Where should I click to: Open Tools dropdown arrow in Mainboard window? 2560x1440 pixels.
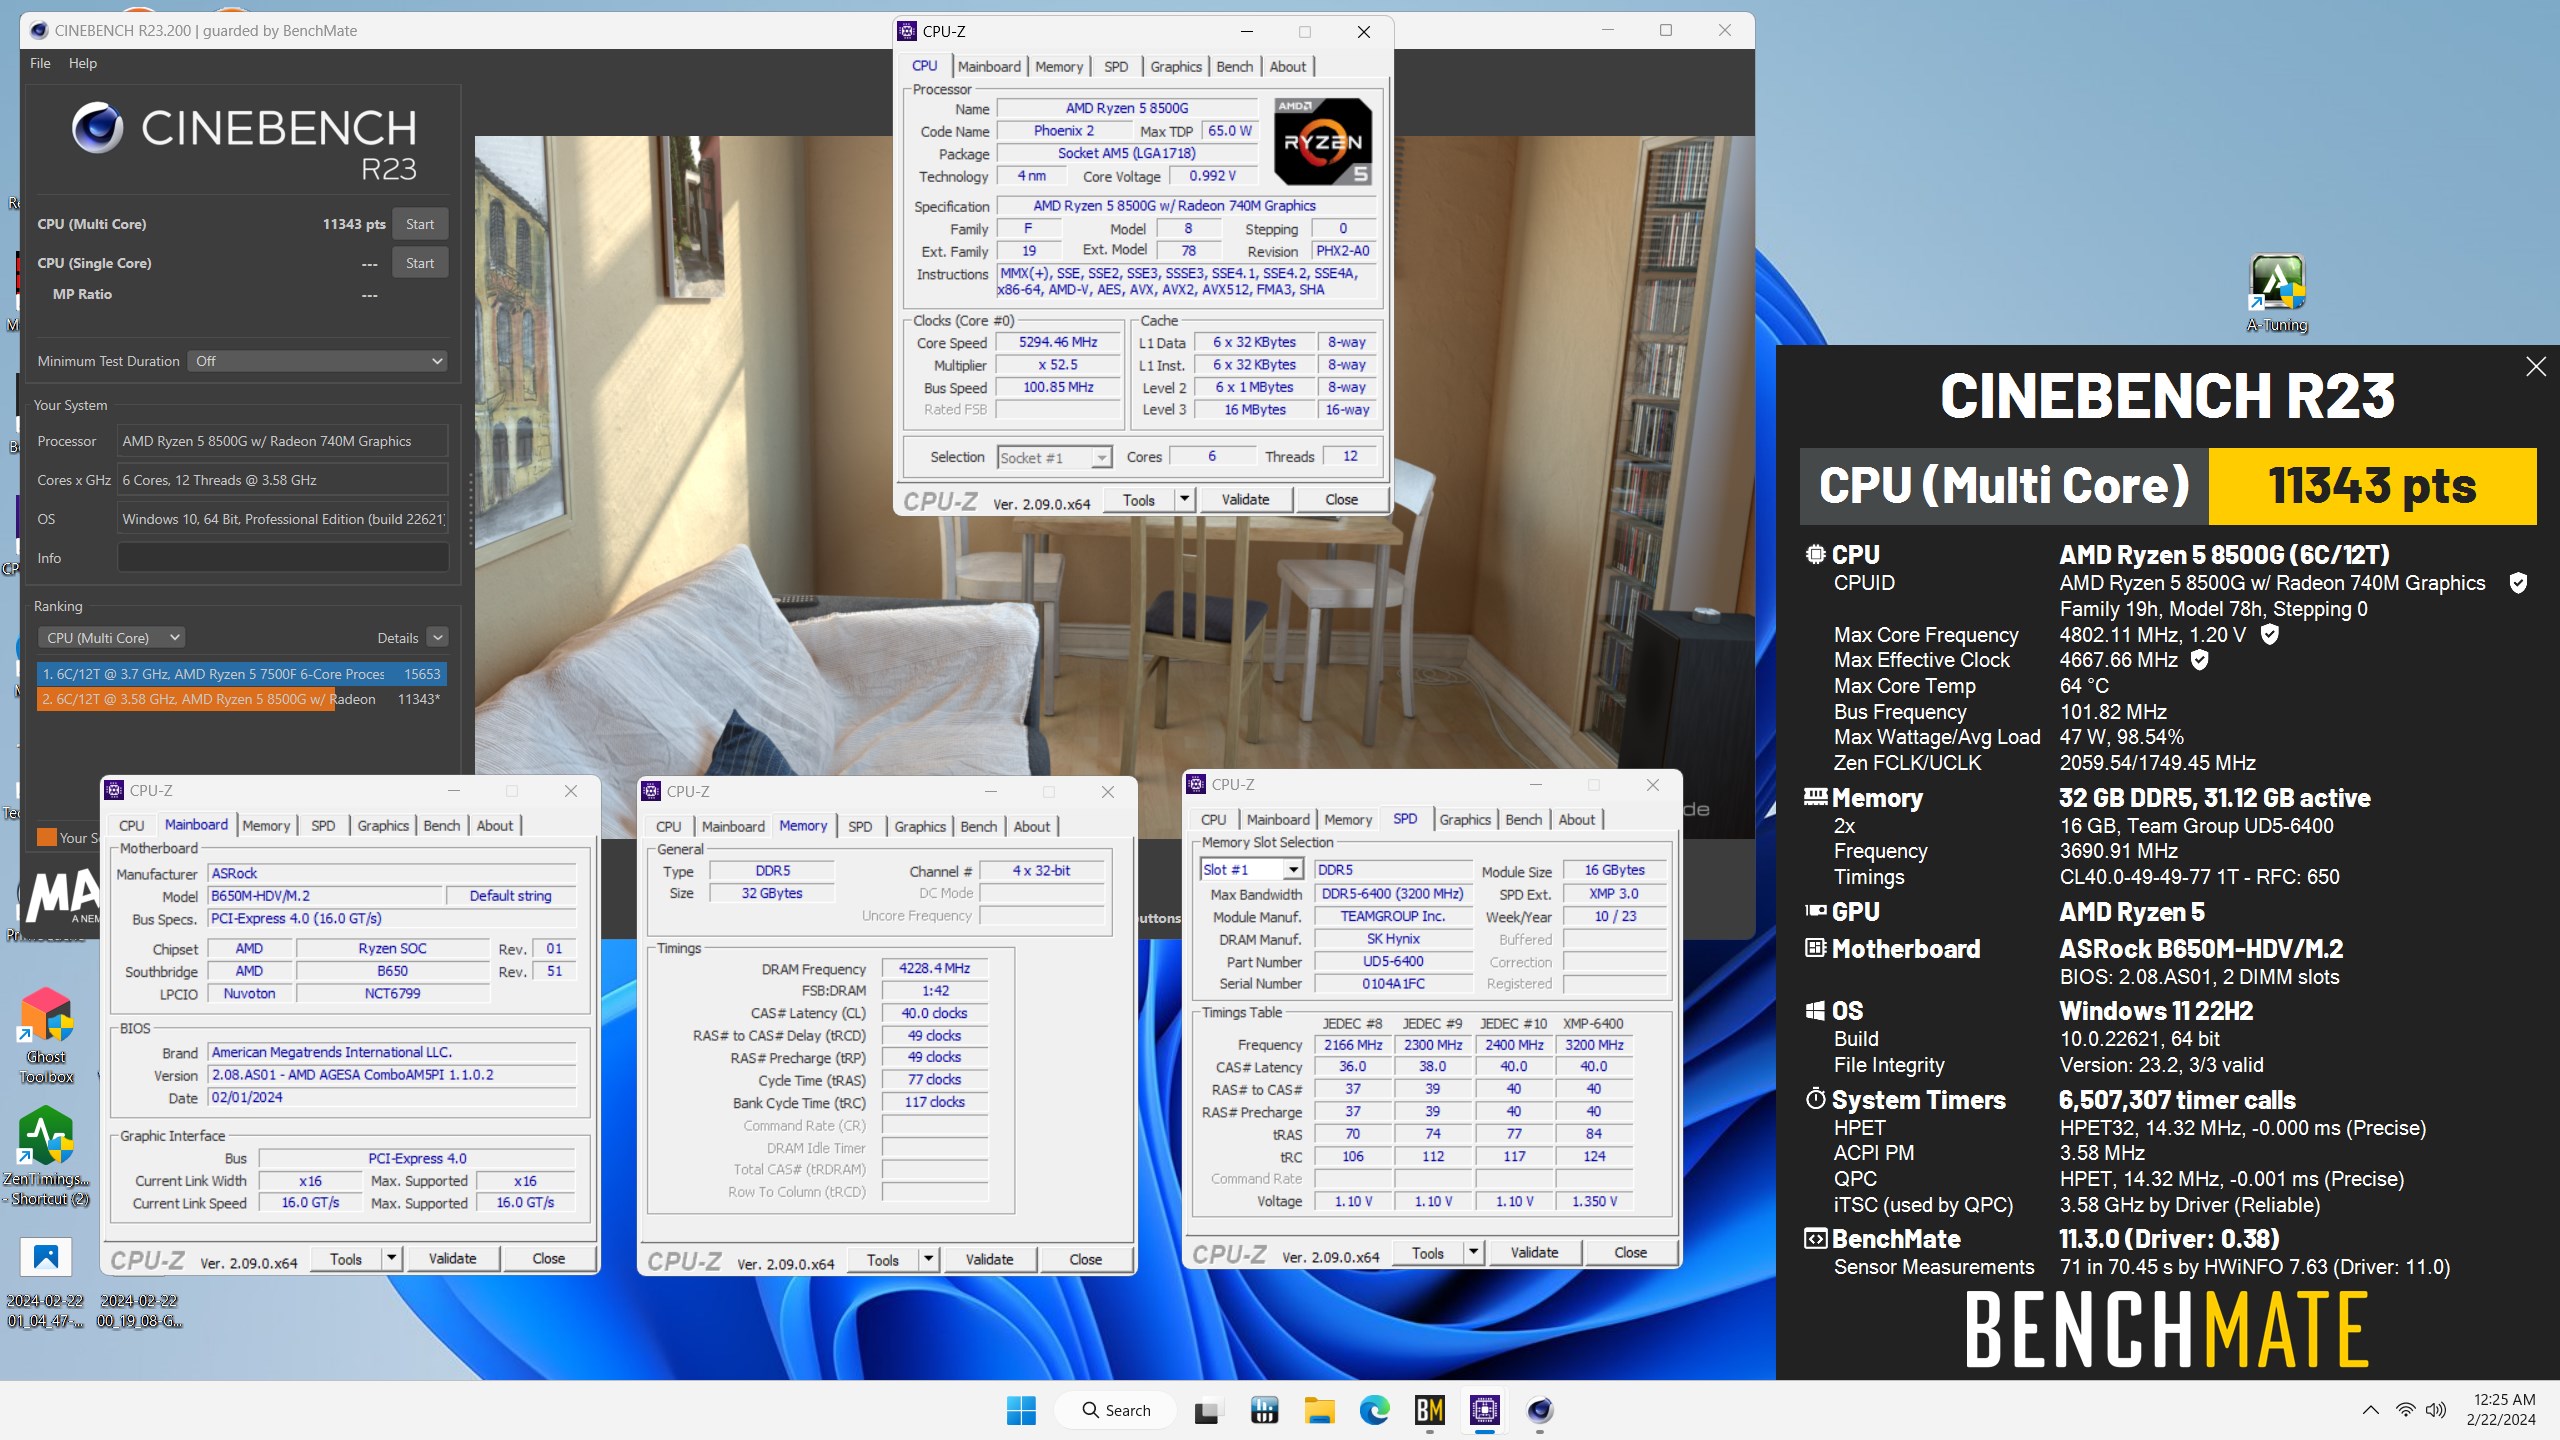(392, 1259)
